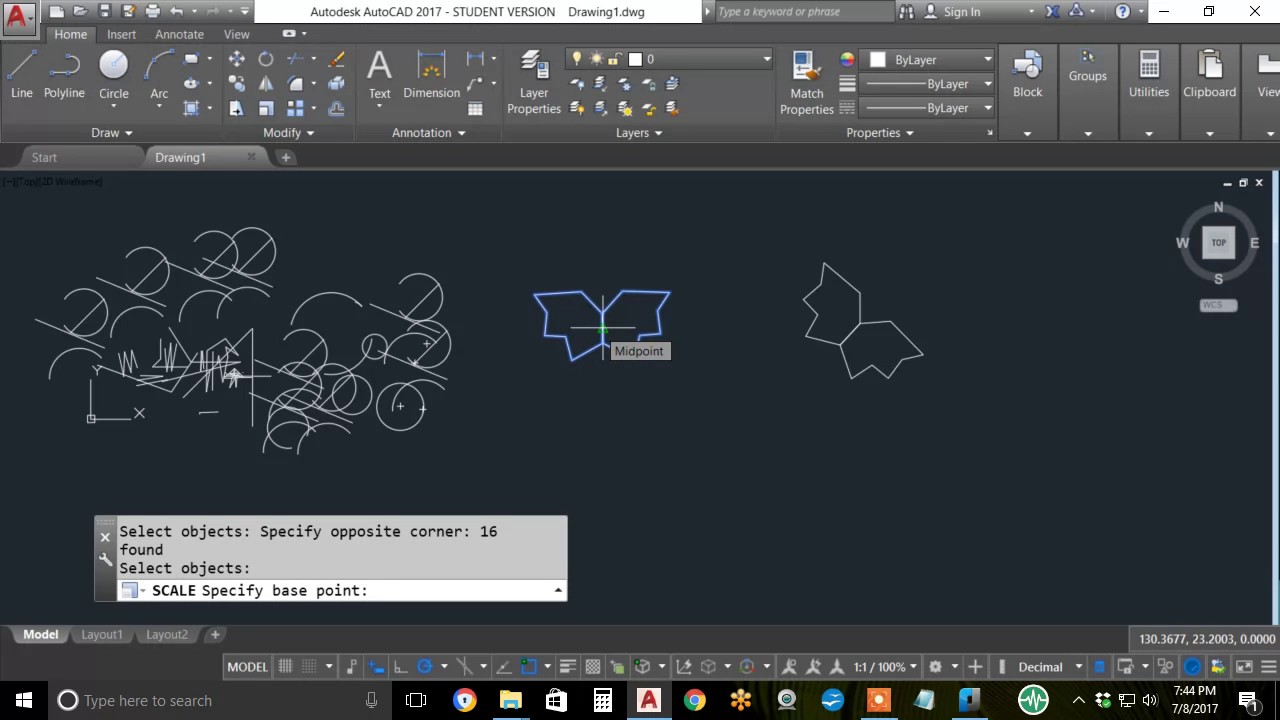The width and height of the screenshot is (1280, 720).
Task: Select the Line drawing tool
Action: click(x=21, y=75)
